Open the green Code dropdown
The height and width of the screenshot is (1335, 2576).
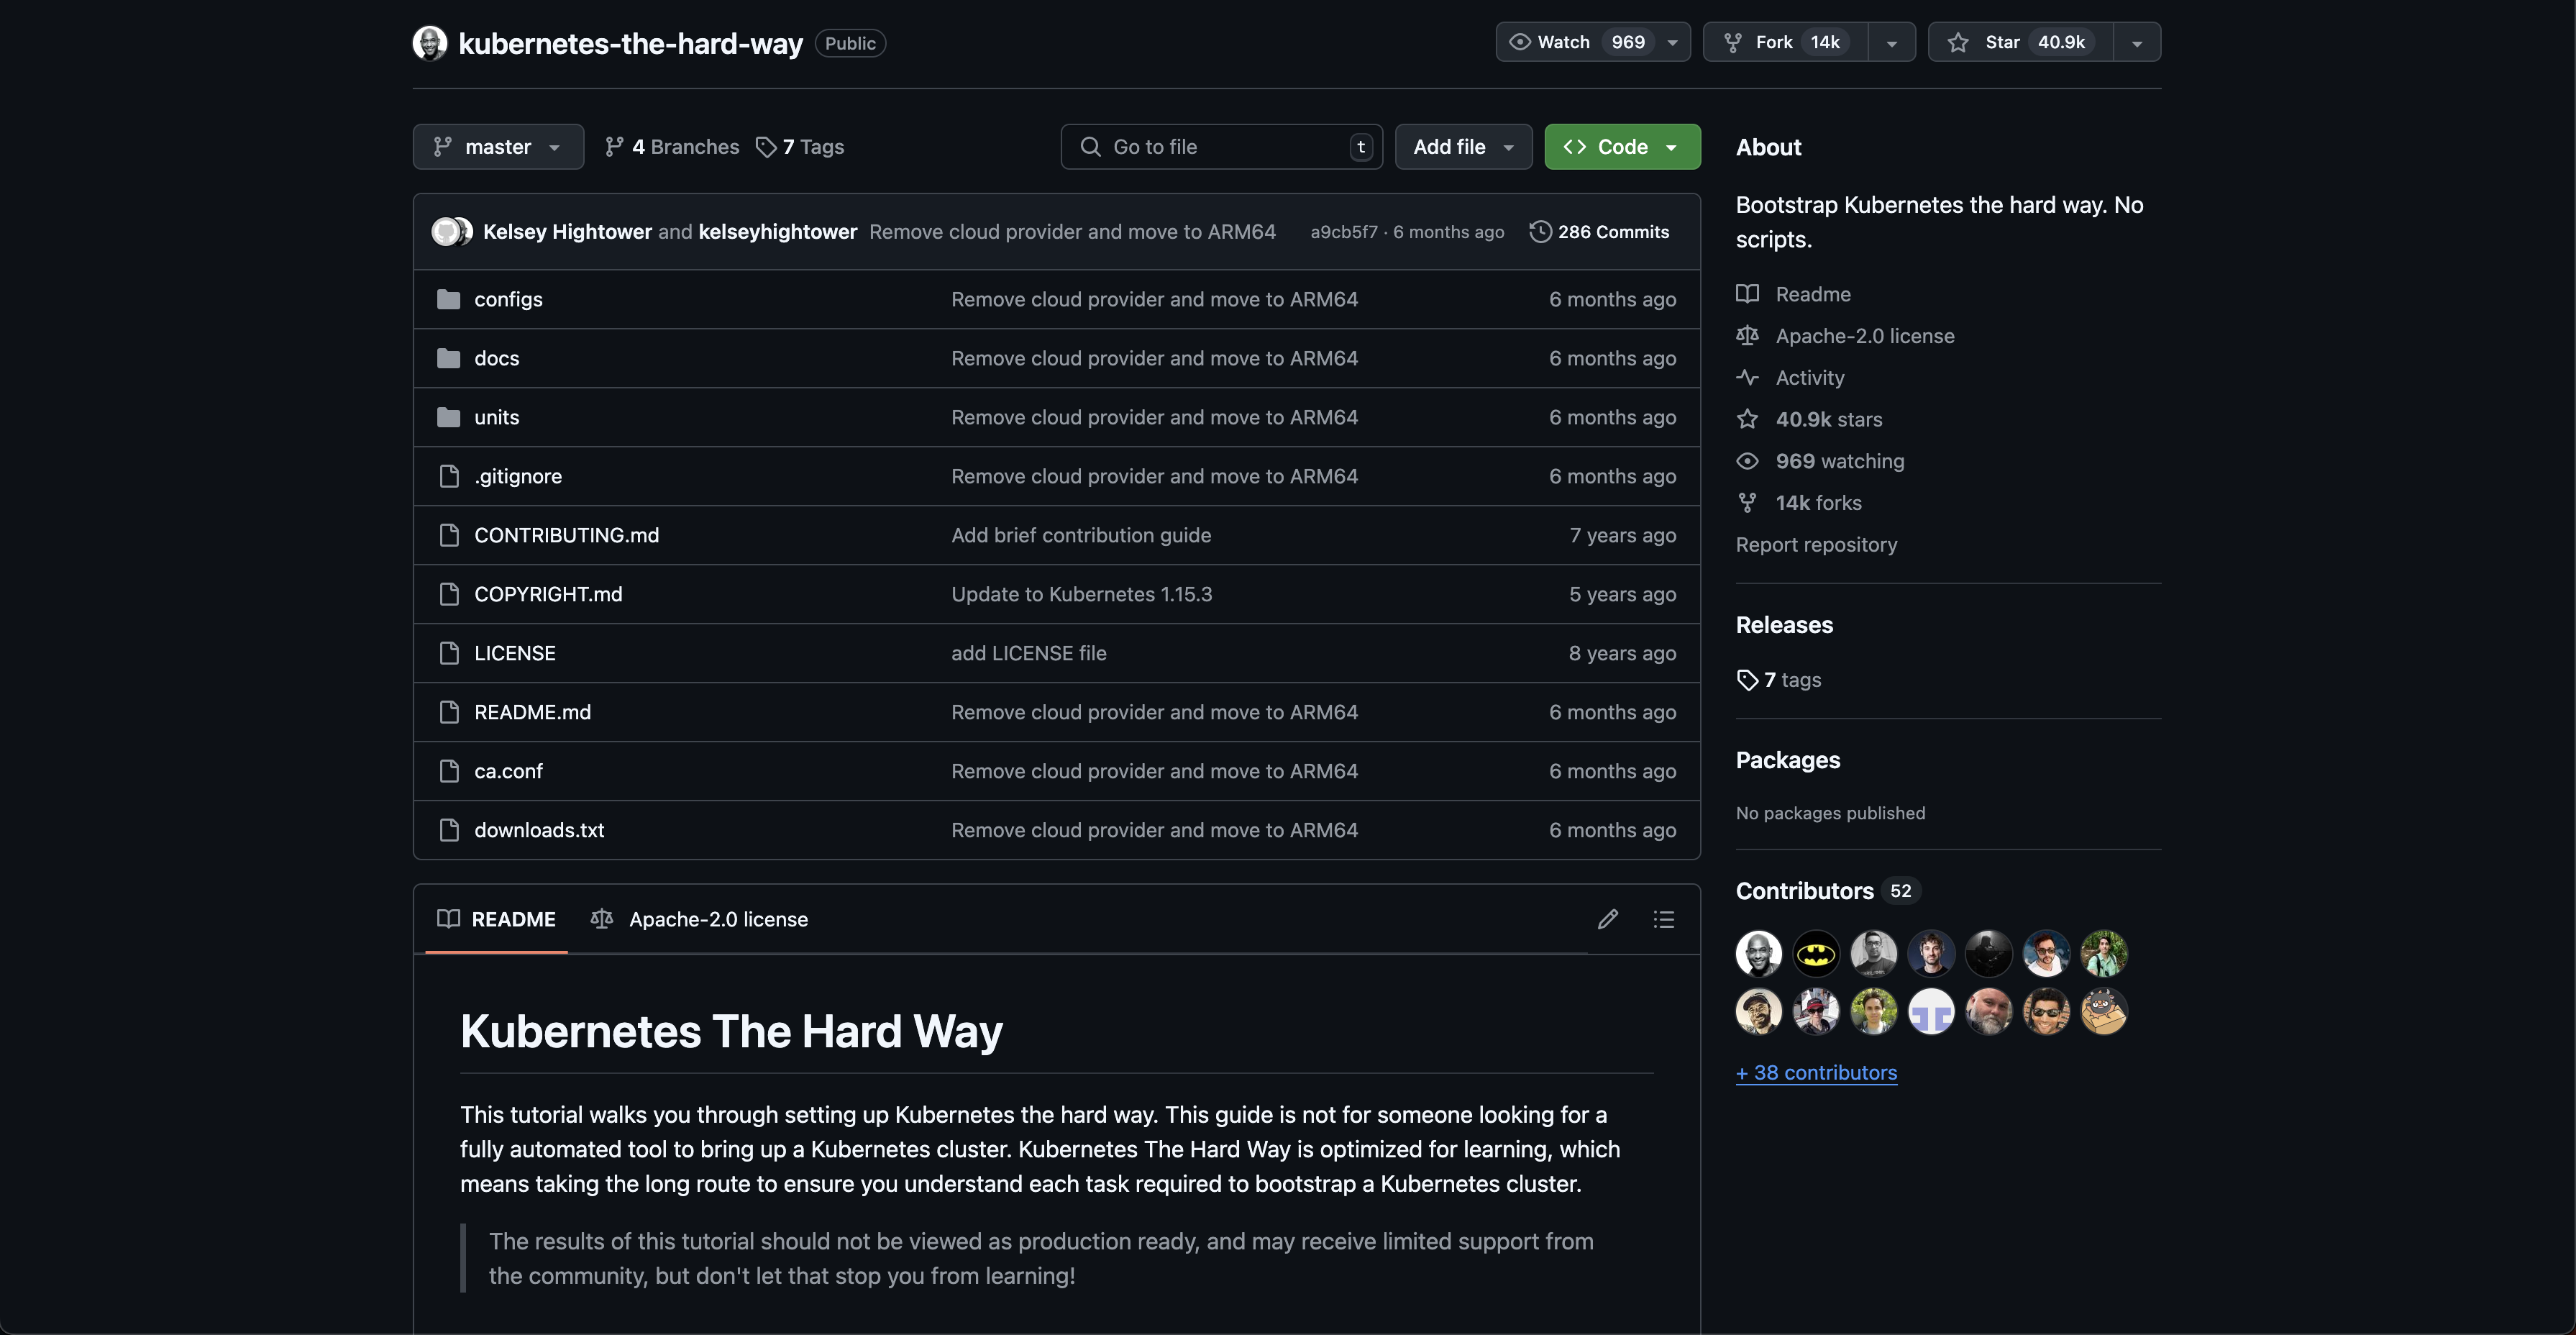[1622, 147]
